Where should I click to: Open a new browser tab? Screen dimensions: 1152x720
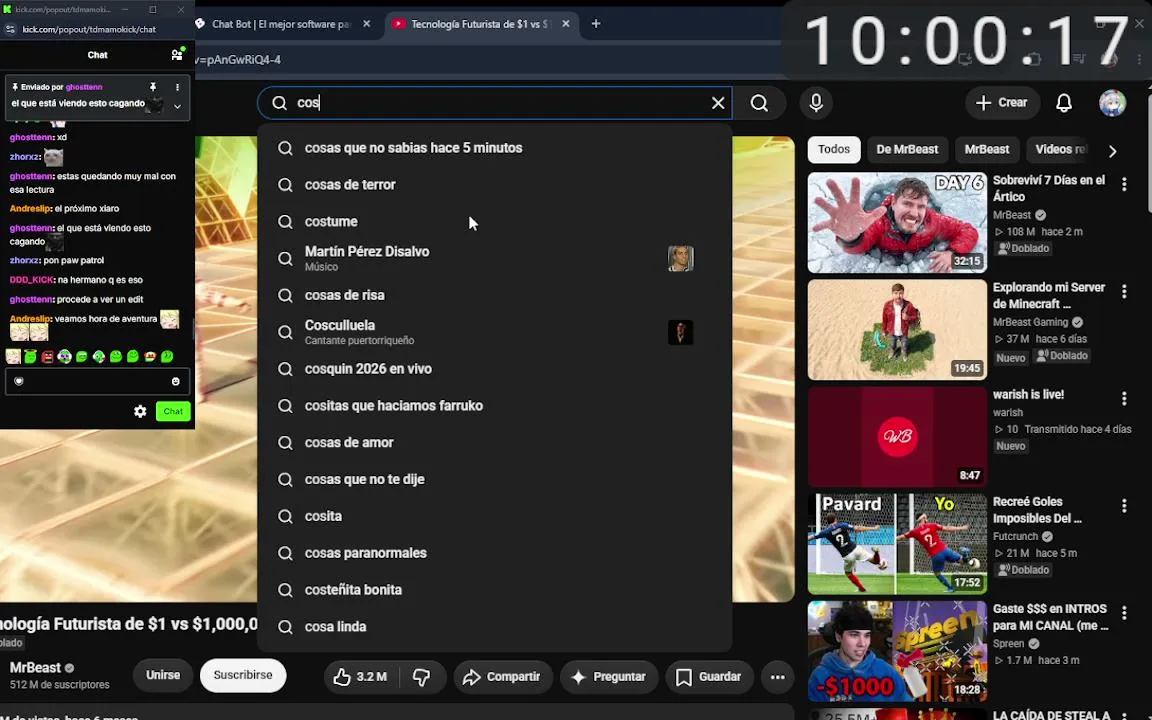coord(596,24)
